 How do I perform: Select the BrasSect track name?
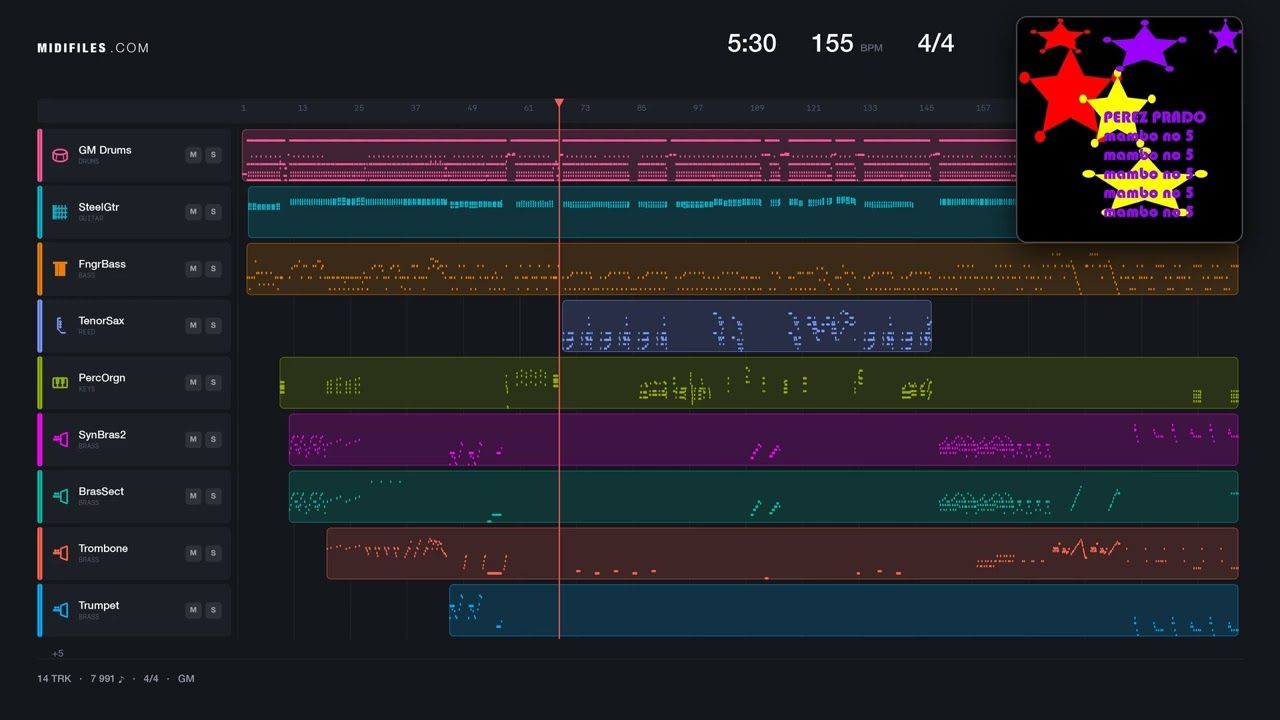pyautogui.click(x=101, y=492)
